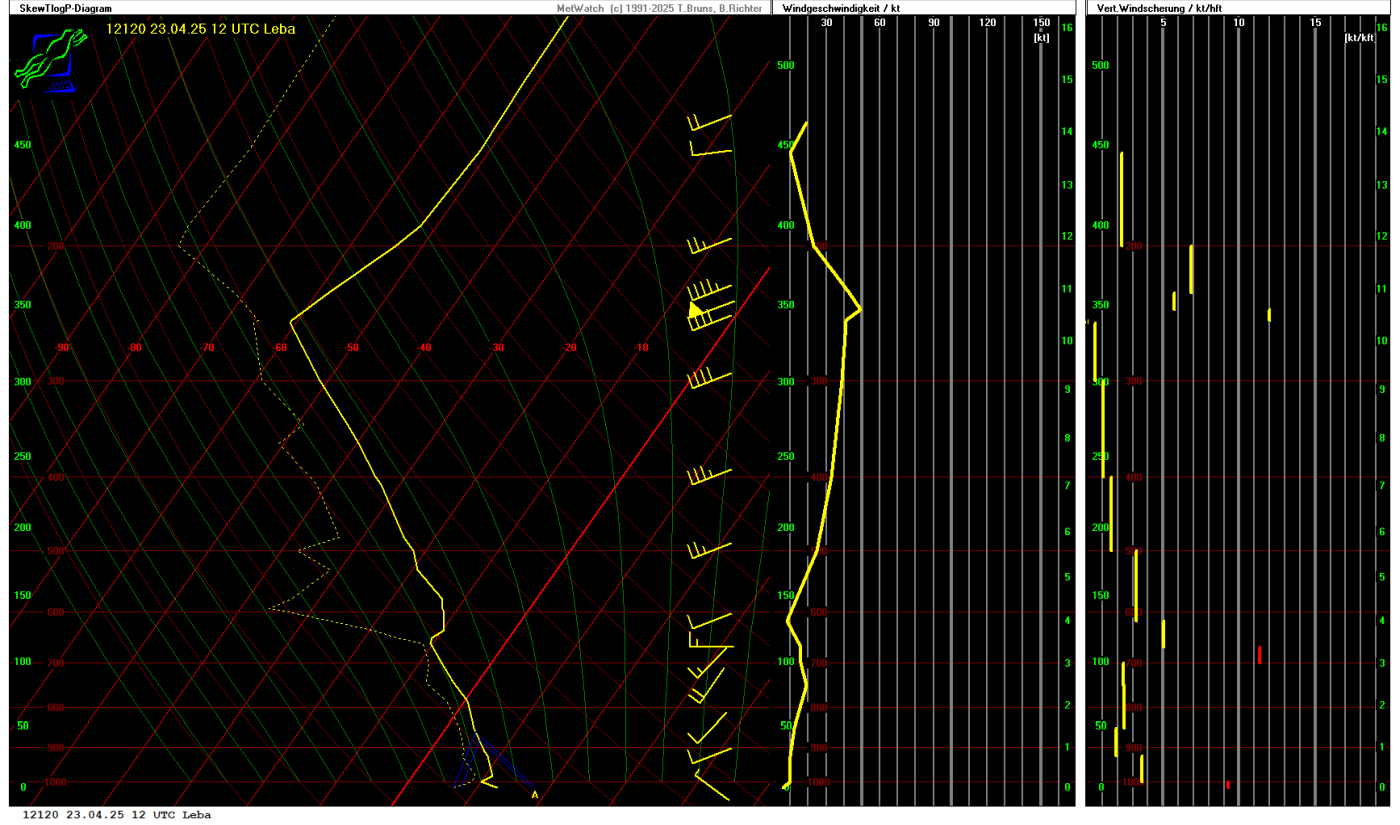Click the green '0' label on Skew-T left axis
The image size is (1400, 825).
(x=23, y=787)
